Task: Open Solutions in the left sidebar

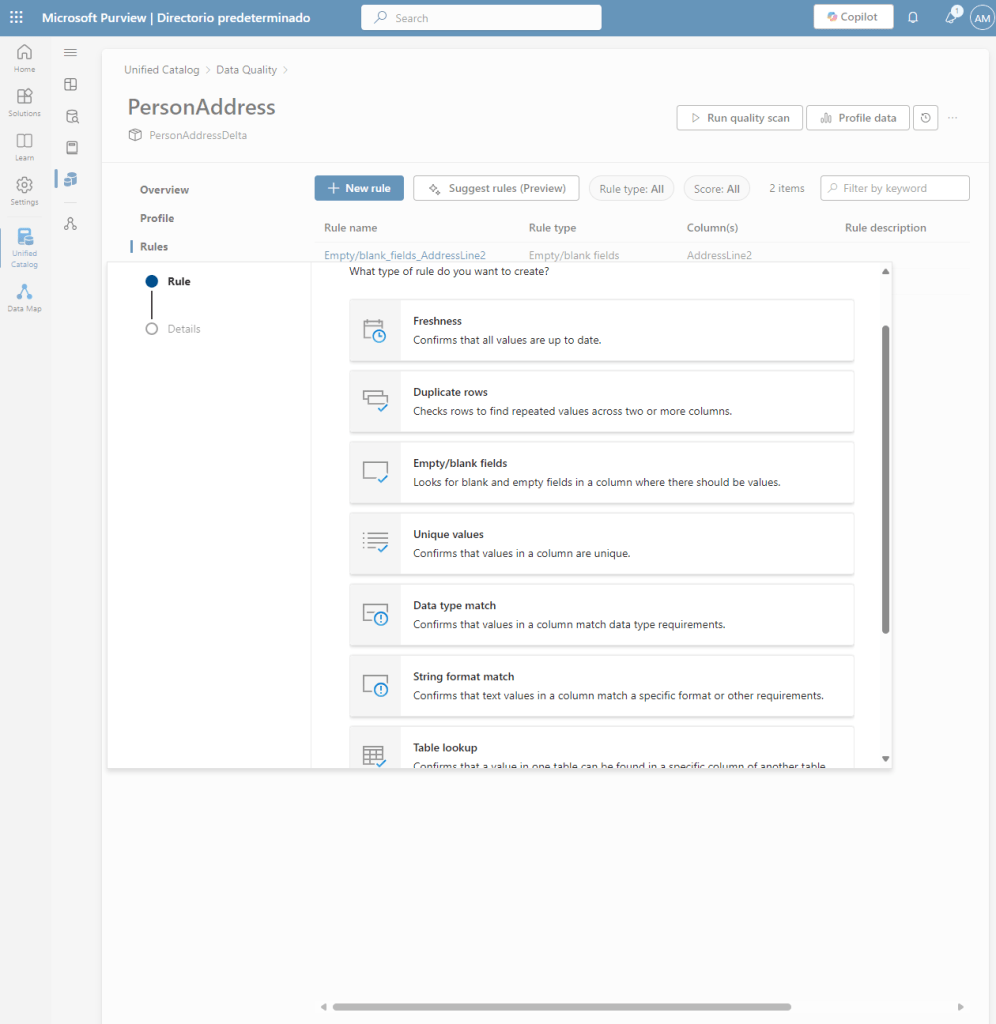Action: (x=24, y=102)
